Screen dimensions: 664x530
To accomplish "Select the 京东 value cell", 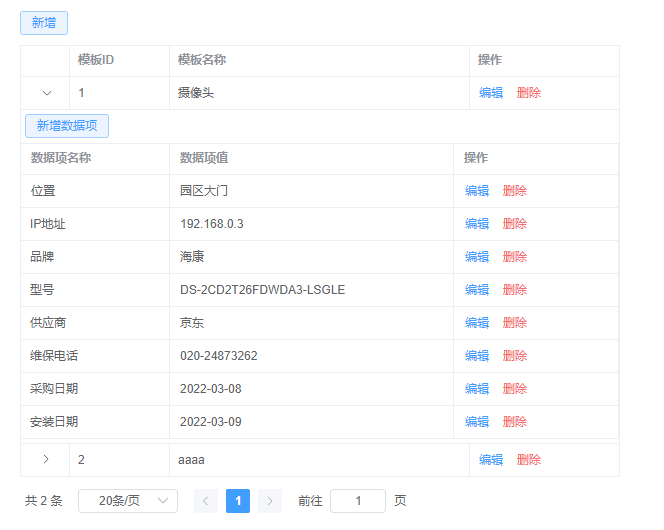I will point(311,323).
